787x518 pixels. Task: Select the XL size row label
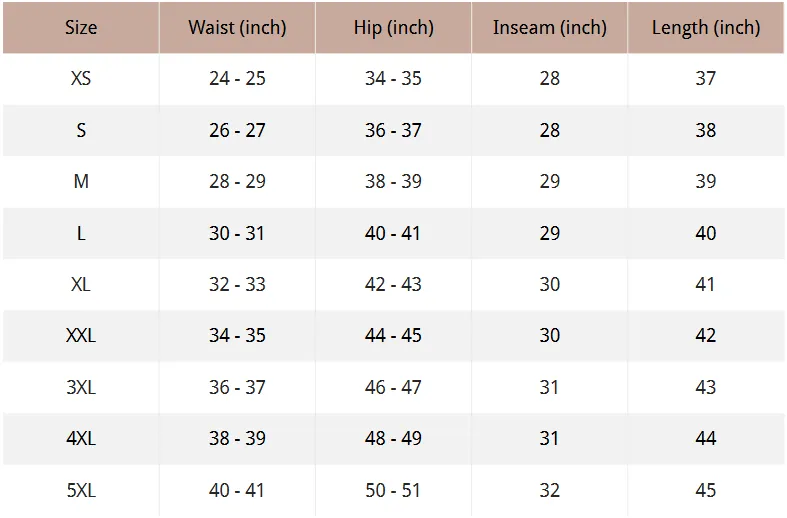[81, 285]
